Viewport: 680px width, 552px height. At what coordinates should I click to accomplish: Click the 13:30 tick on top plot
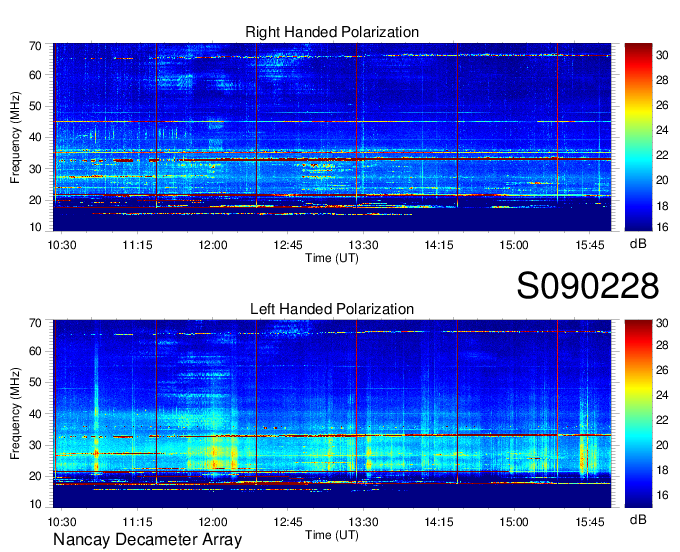[x=363, y=245]
